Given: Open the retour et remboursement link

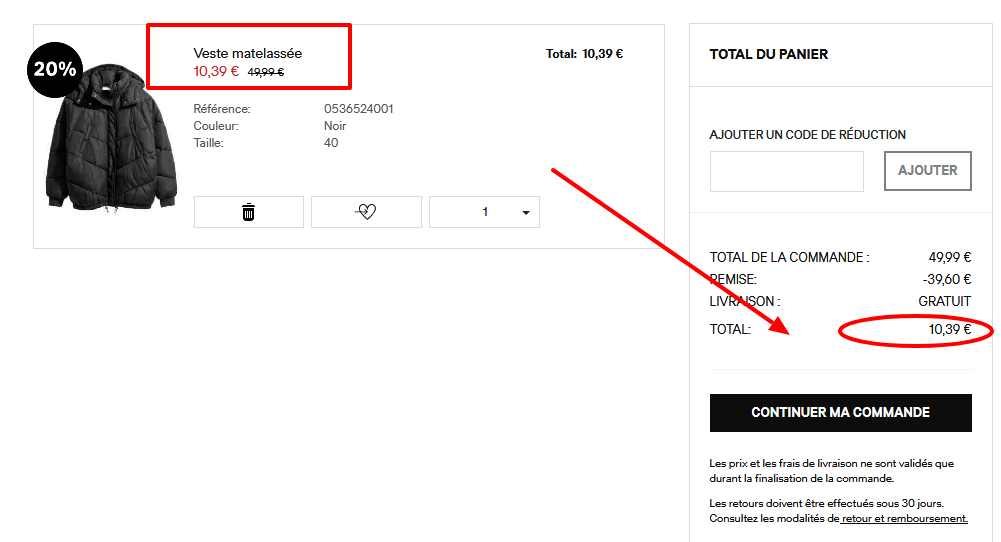Looking at the screenshot, I should point(904,518).
